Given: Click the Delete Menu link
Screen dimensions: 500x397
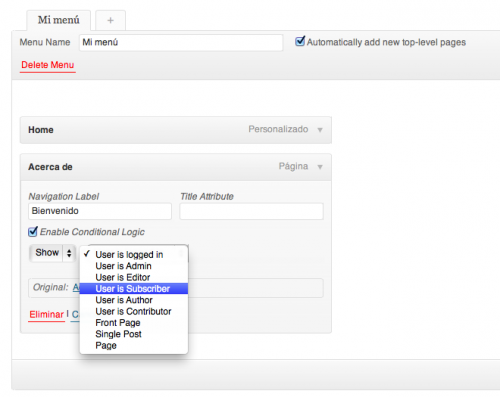Looking at the screenshot, I should [48, 65].
